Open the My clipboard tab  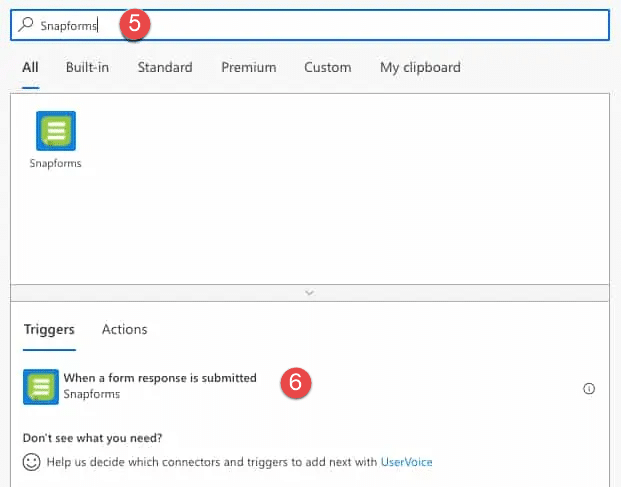pos(420,67)
